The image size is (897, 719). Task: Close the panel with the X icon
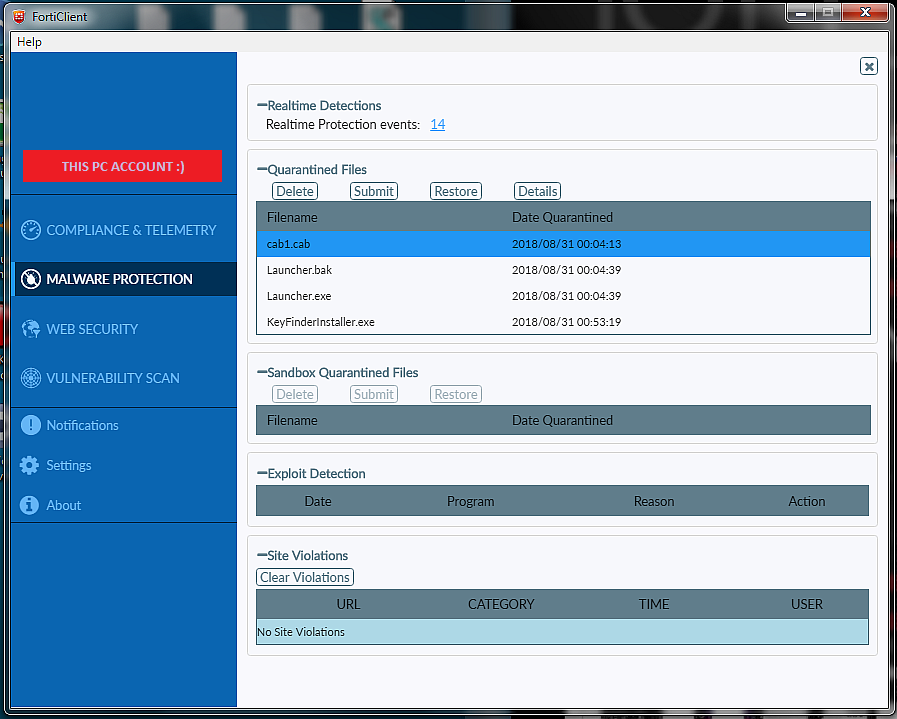pyautogui.click(x=868, y=66)
